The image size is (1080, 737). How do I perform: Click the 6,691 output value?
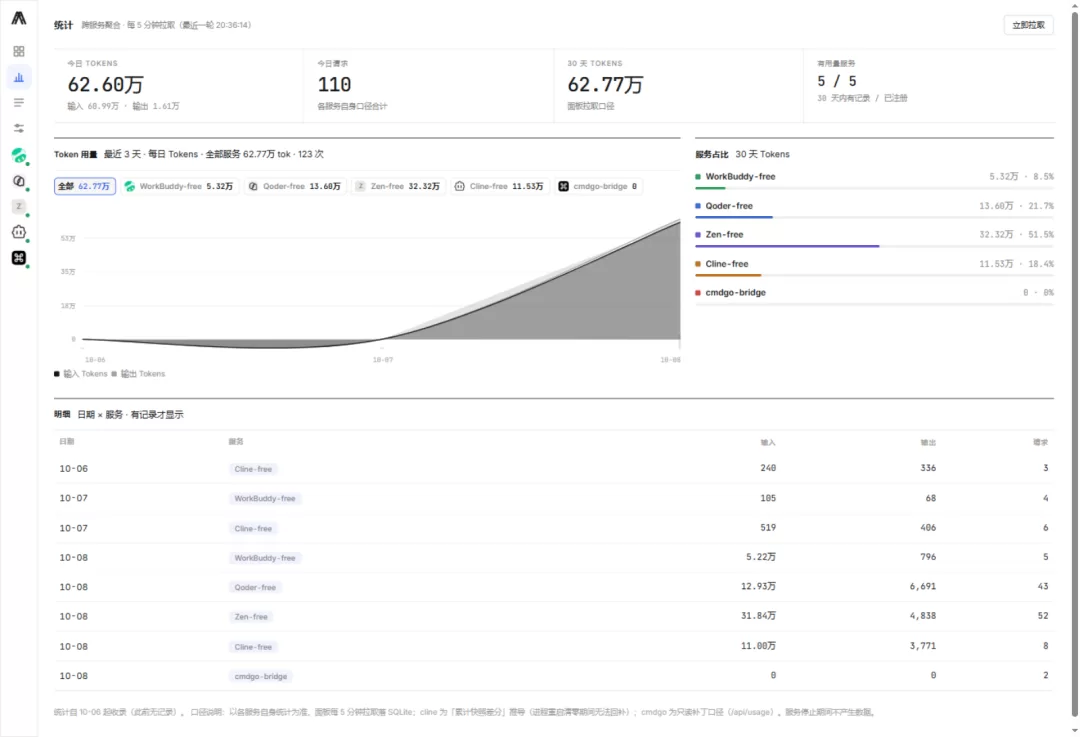coord(923,587)
